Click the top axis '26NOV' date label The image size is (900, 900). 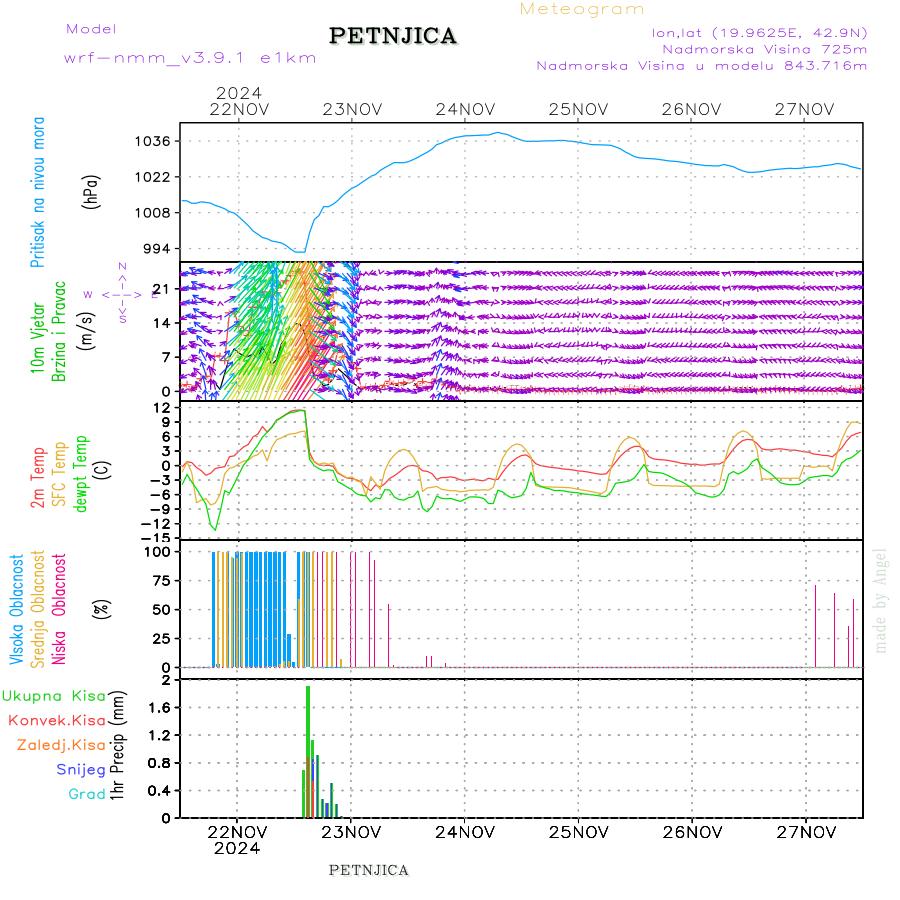pyautogui.click(x=691, y=109)
